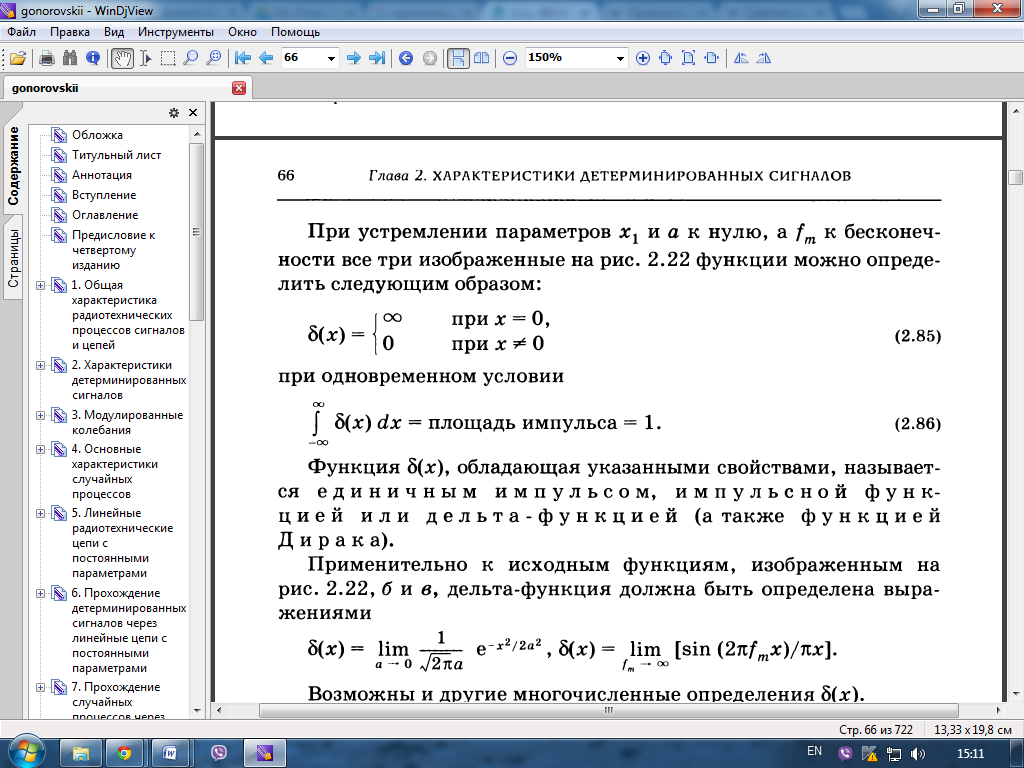The image size is (1024, 768).
Task: Open the Файл menu
Action: [22, 32]
